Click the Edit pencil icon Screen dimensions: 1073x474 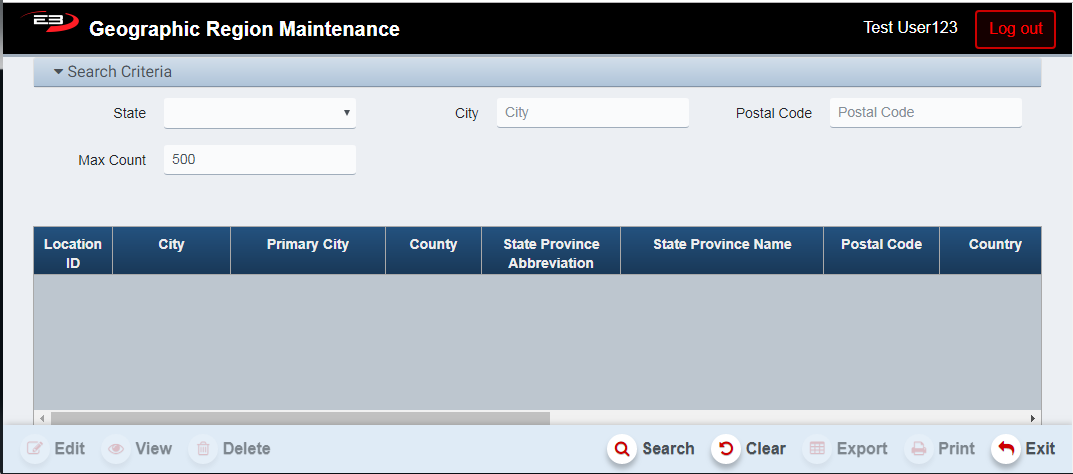pyautogui.click(x=35, y=449)
